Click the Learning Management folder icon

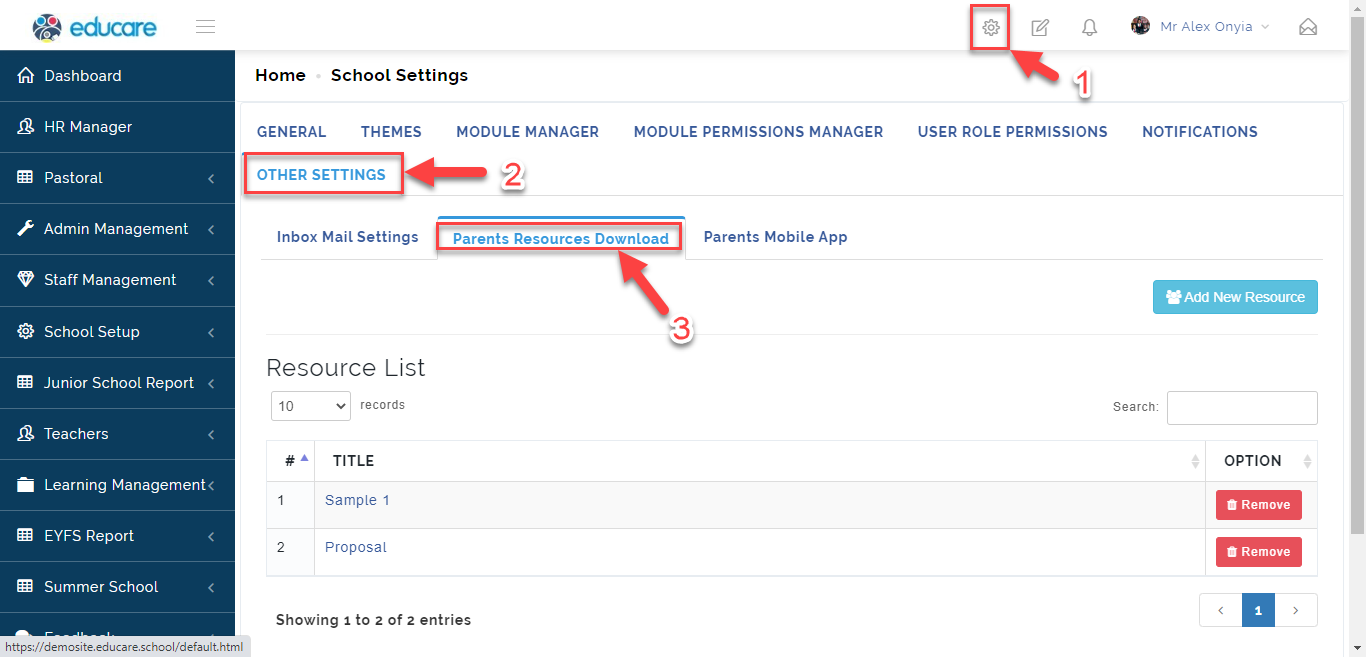coord(26,485)
